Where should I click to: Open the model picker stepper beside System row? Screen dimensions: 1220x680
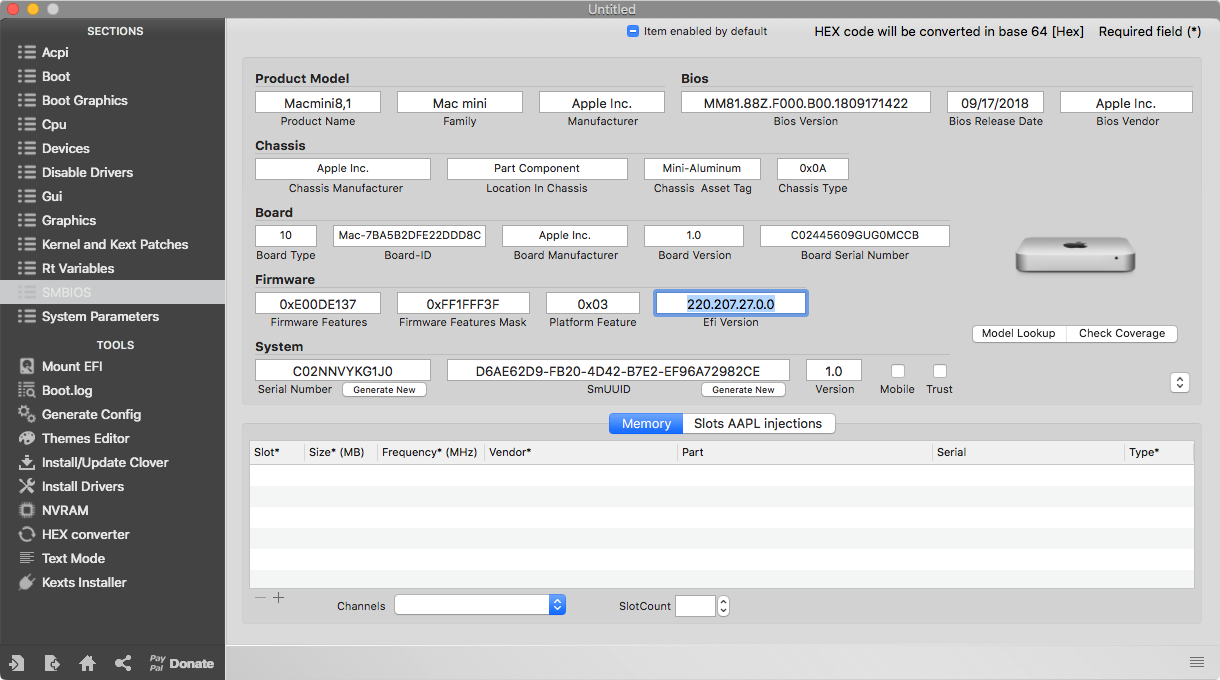[1180, 382]
